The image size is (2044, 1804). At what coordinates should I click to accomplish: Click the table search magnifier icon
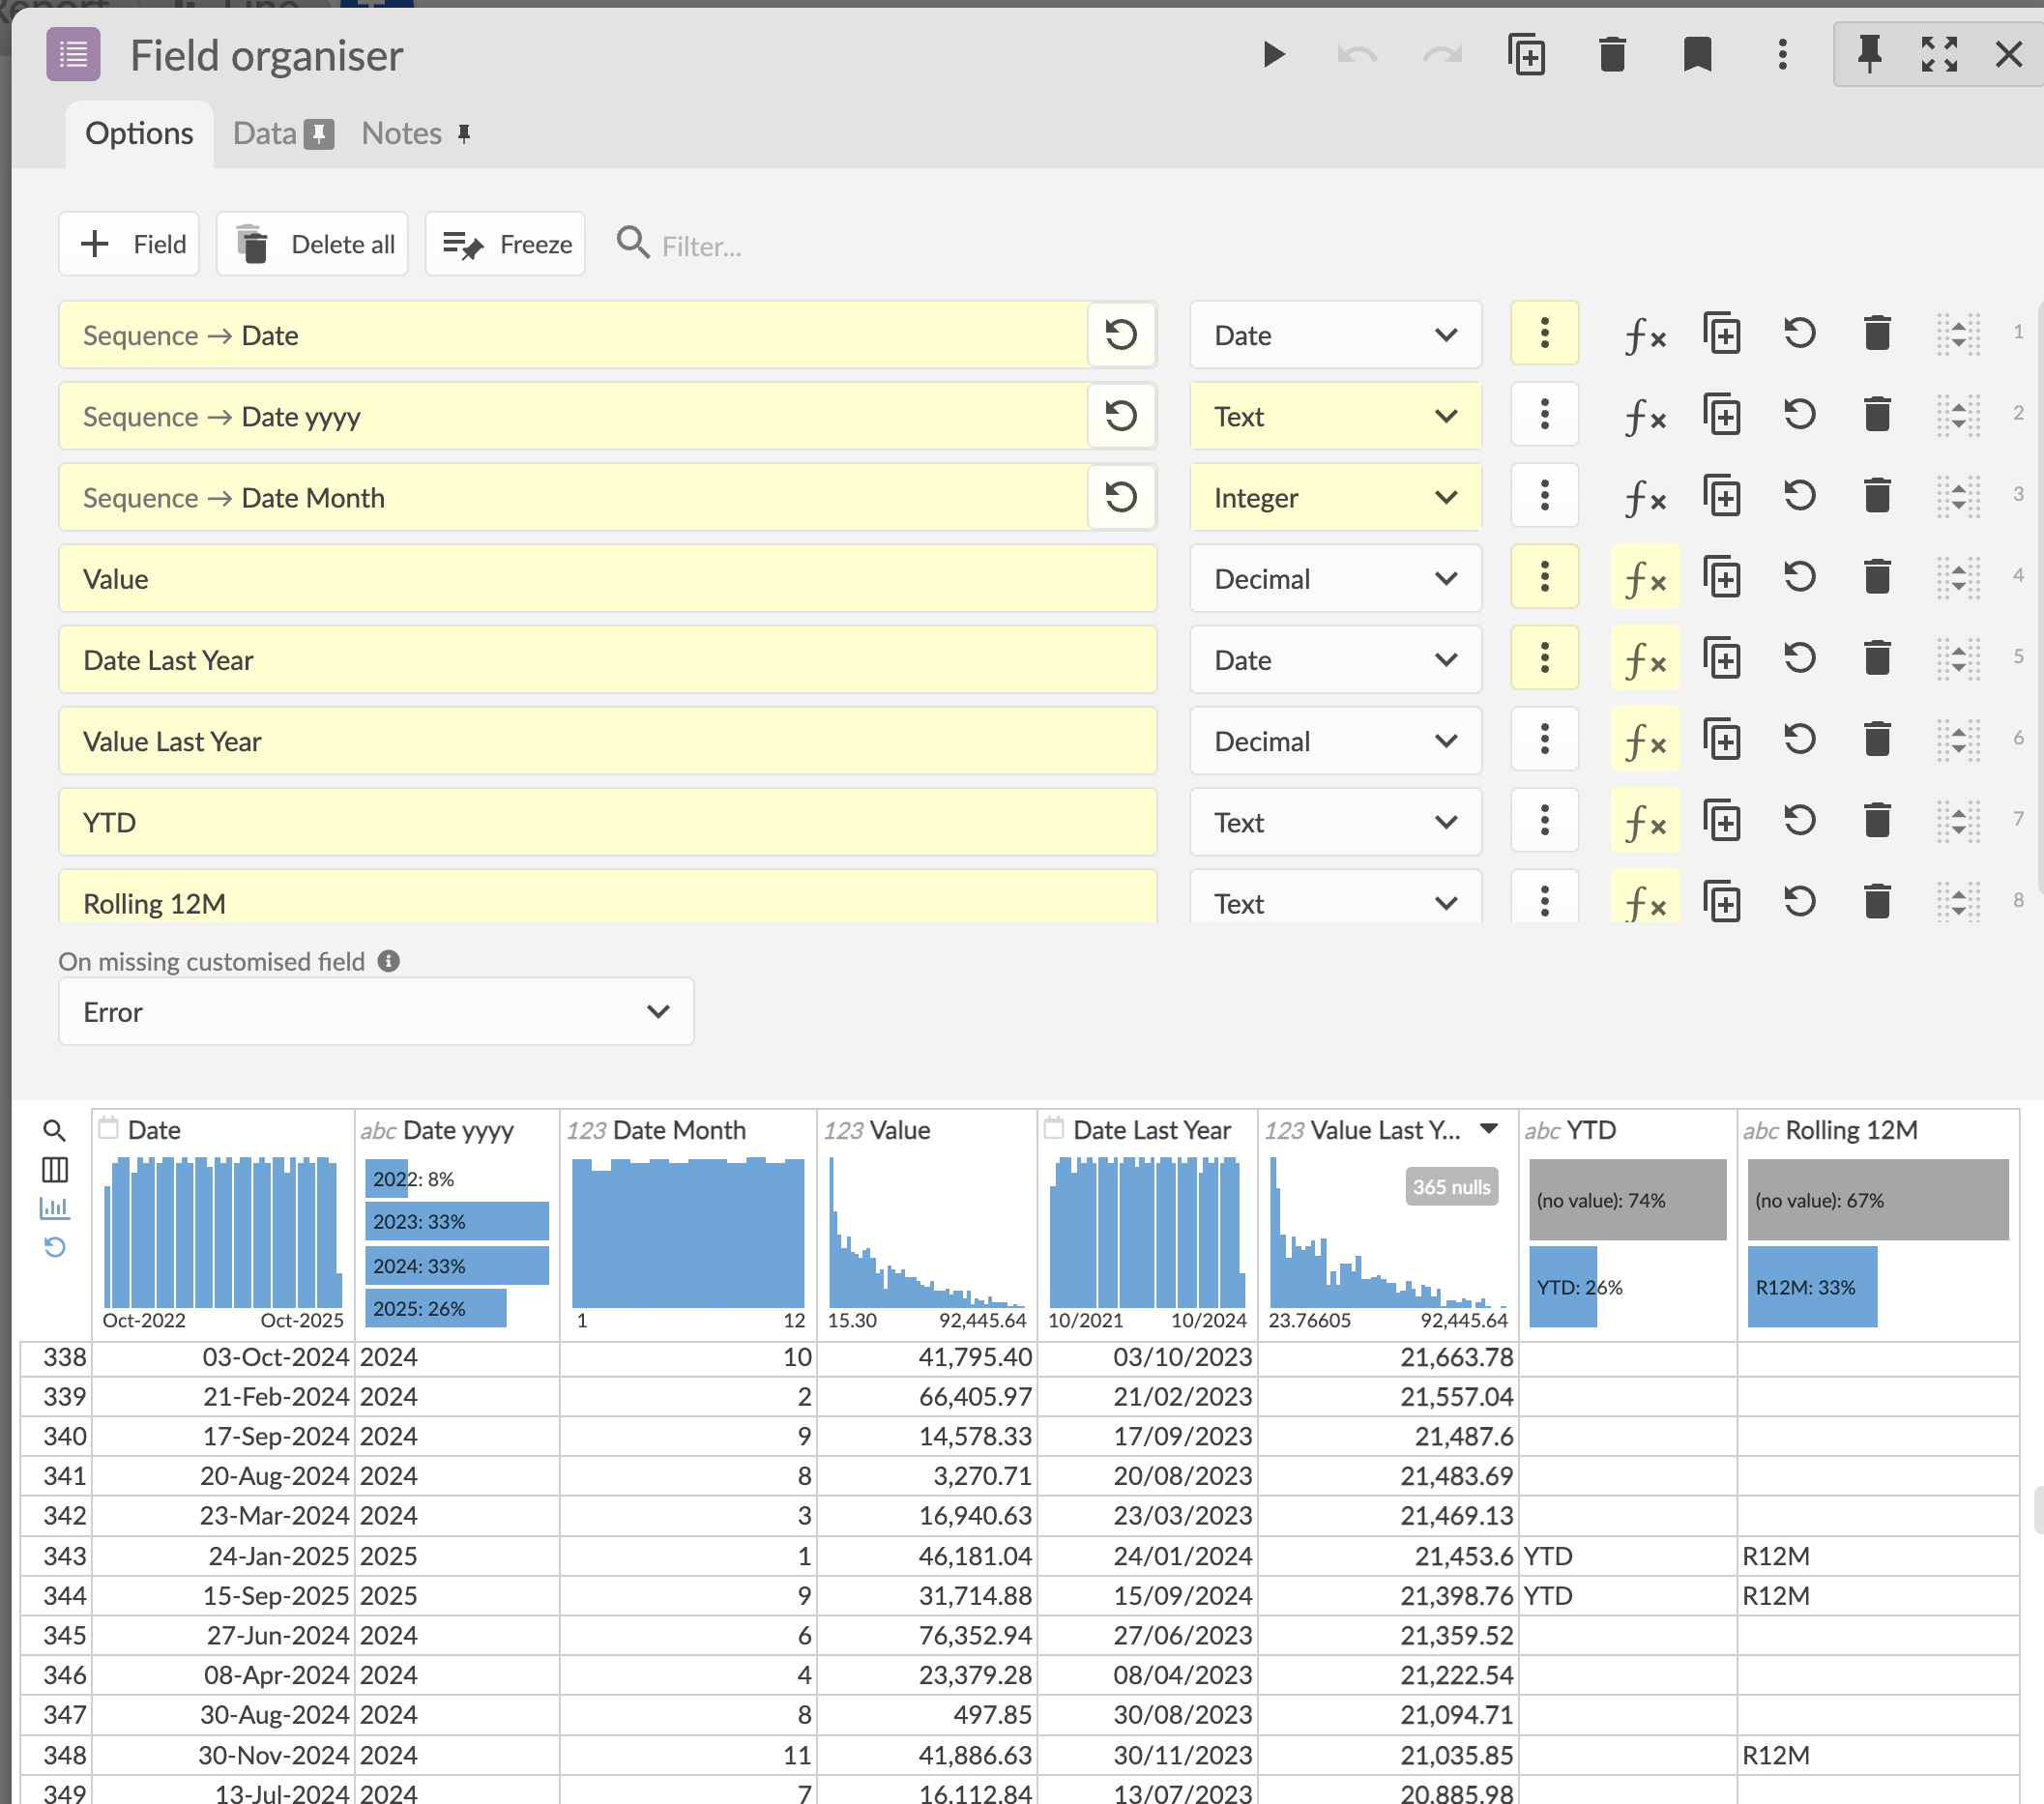coord(55,1131)
